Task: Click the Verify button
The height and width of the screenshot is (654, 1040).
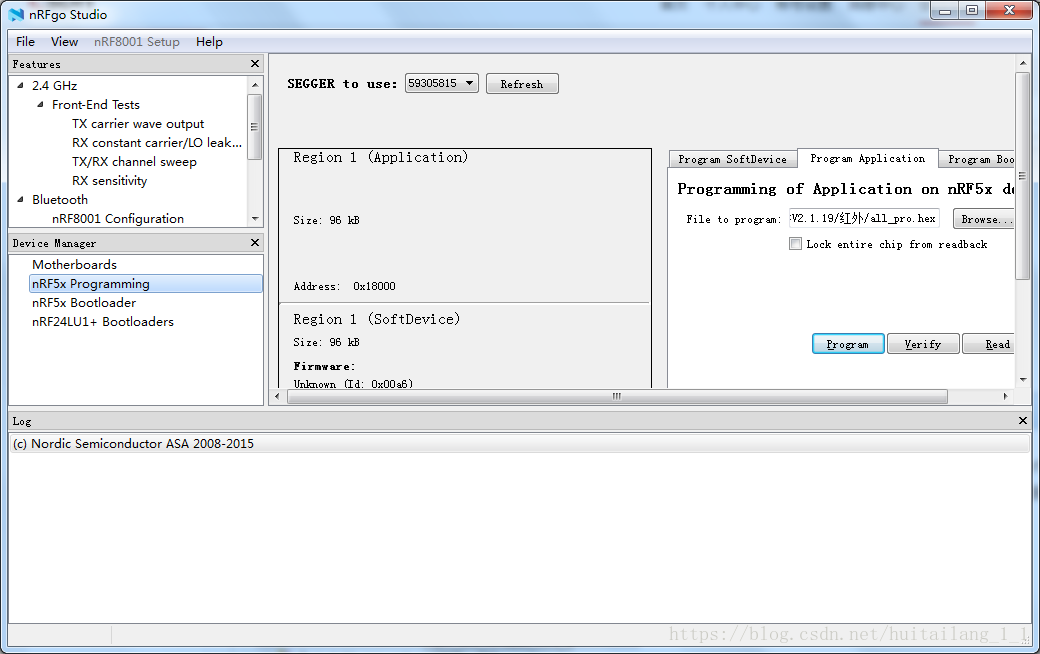Action: click(923, 344)
